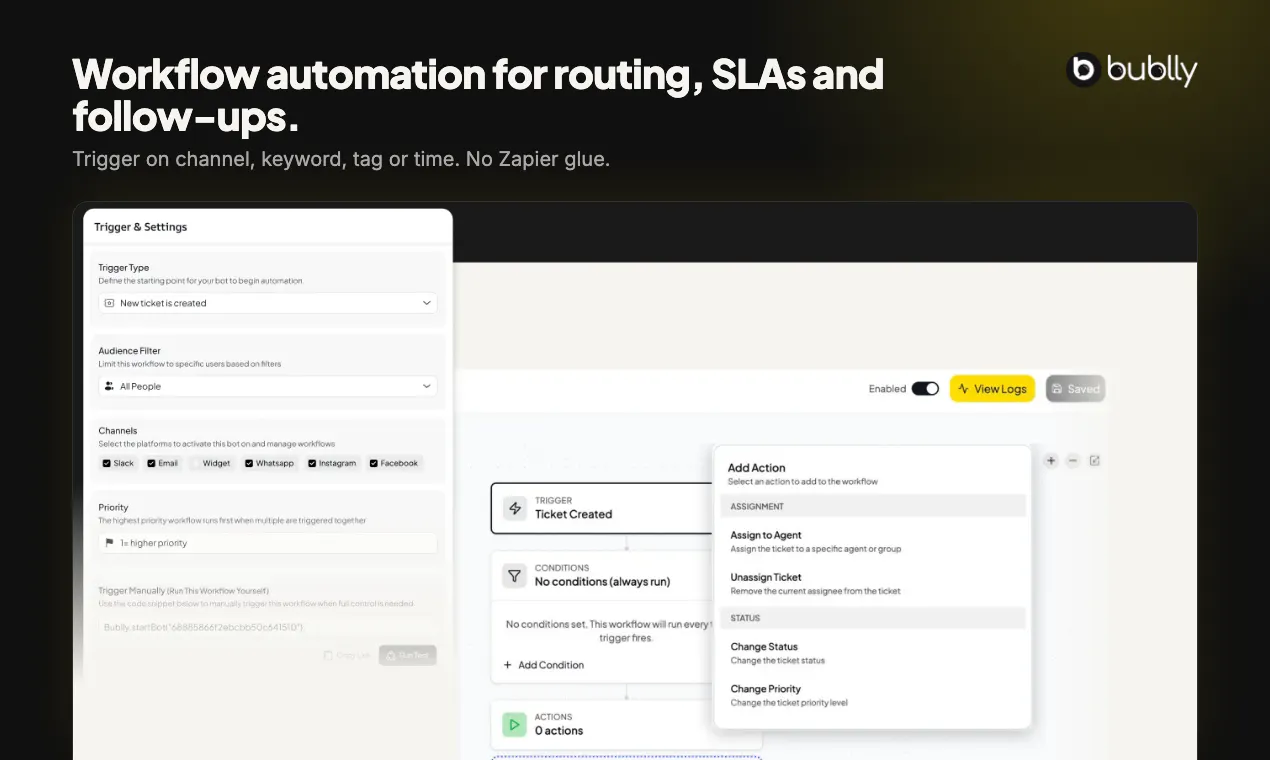Image resolution: width=1270 pixels, height=760 pixels.
Task: Select Assign to Agent action
Action: 872,541
